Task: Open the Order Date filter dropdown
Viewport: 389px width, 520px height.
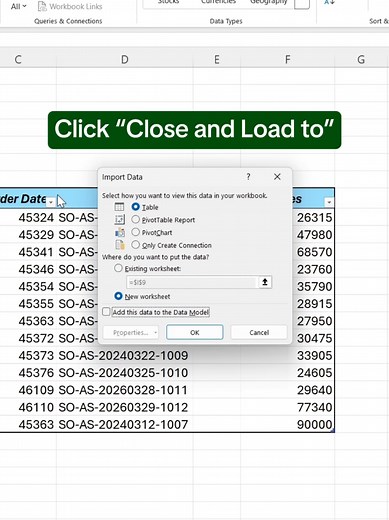Action: 51,202
